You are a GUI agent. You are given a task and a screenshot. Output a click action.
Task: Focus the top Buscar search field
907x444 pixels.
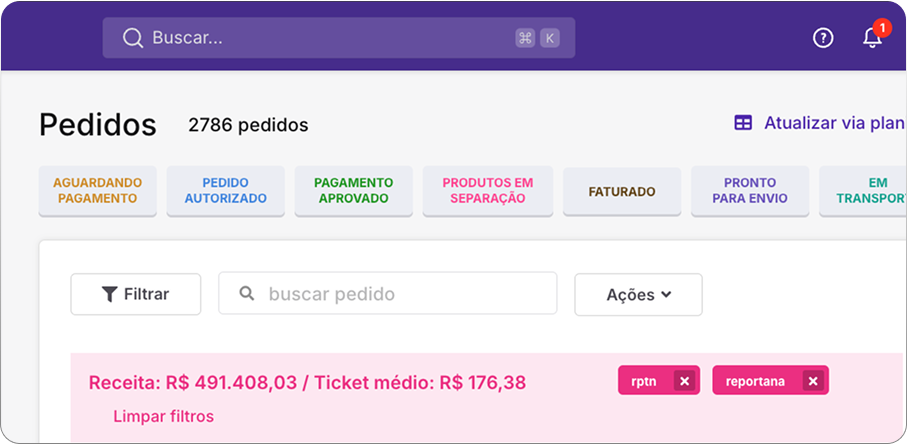pos(339,38)
